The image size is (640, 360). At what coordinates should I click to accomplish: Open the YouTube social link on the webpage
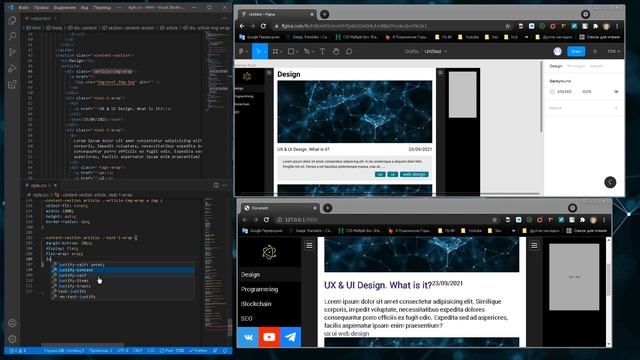269,337
